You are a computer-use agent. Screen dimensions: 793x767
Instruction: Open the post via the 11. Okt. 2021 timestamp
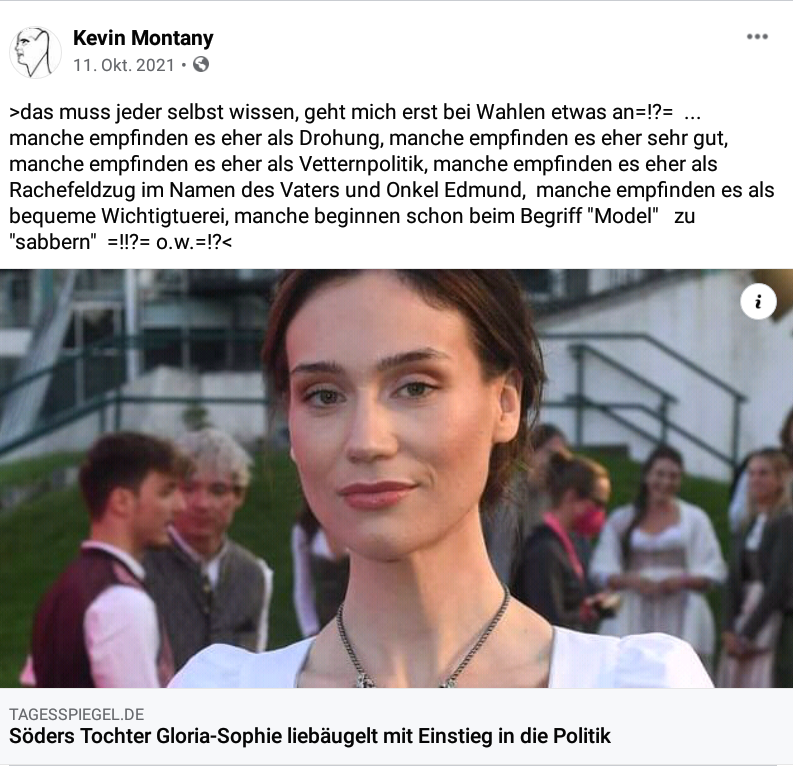[x=124, y=65]
